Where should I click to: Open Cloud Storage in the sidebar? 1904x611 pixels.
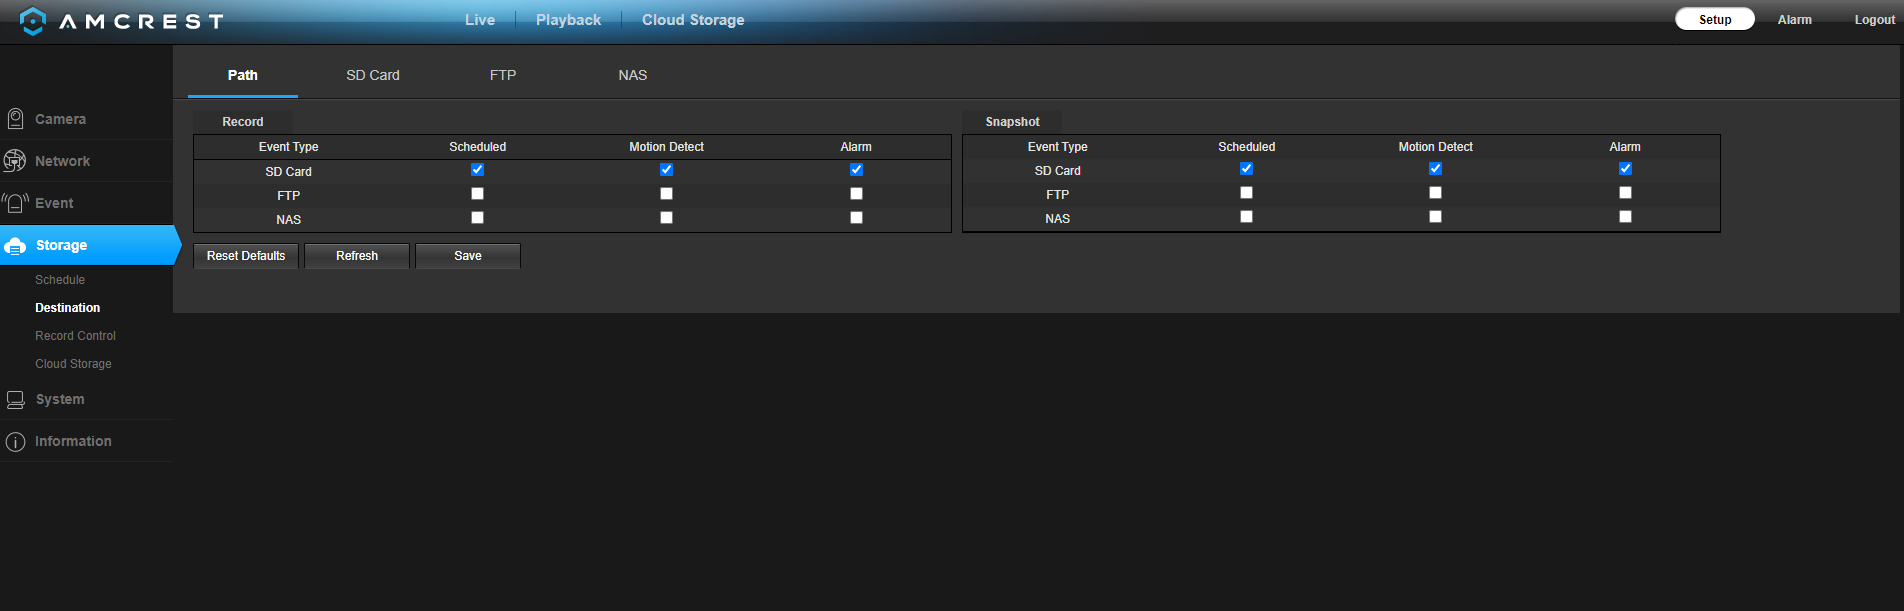click(x=73, y=364)
